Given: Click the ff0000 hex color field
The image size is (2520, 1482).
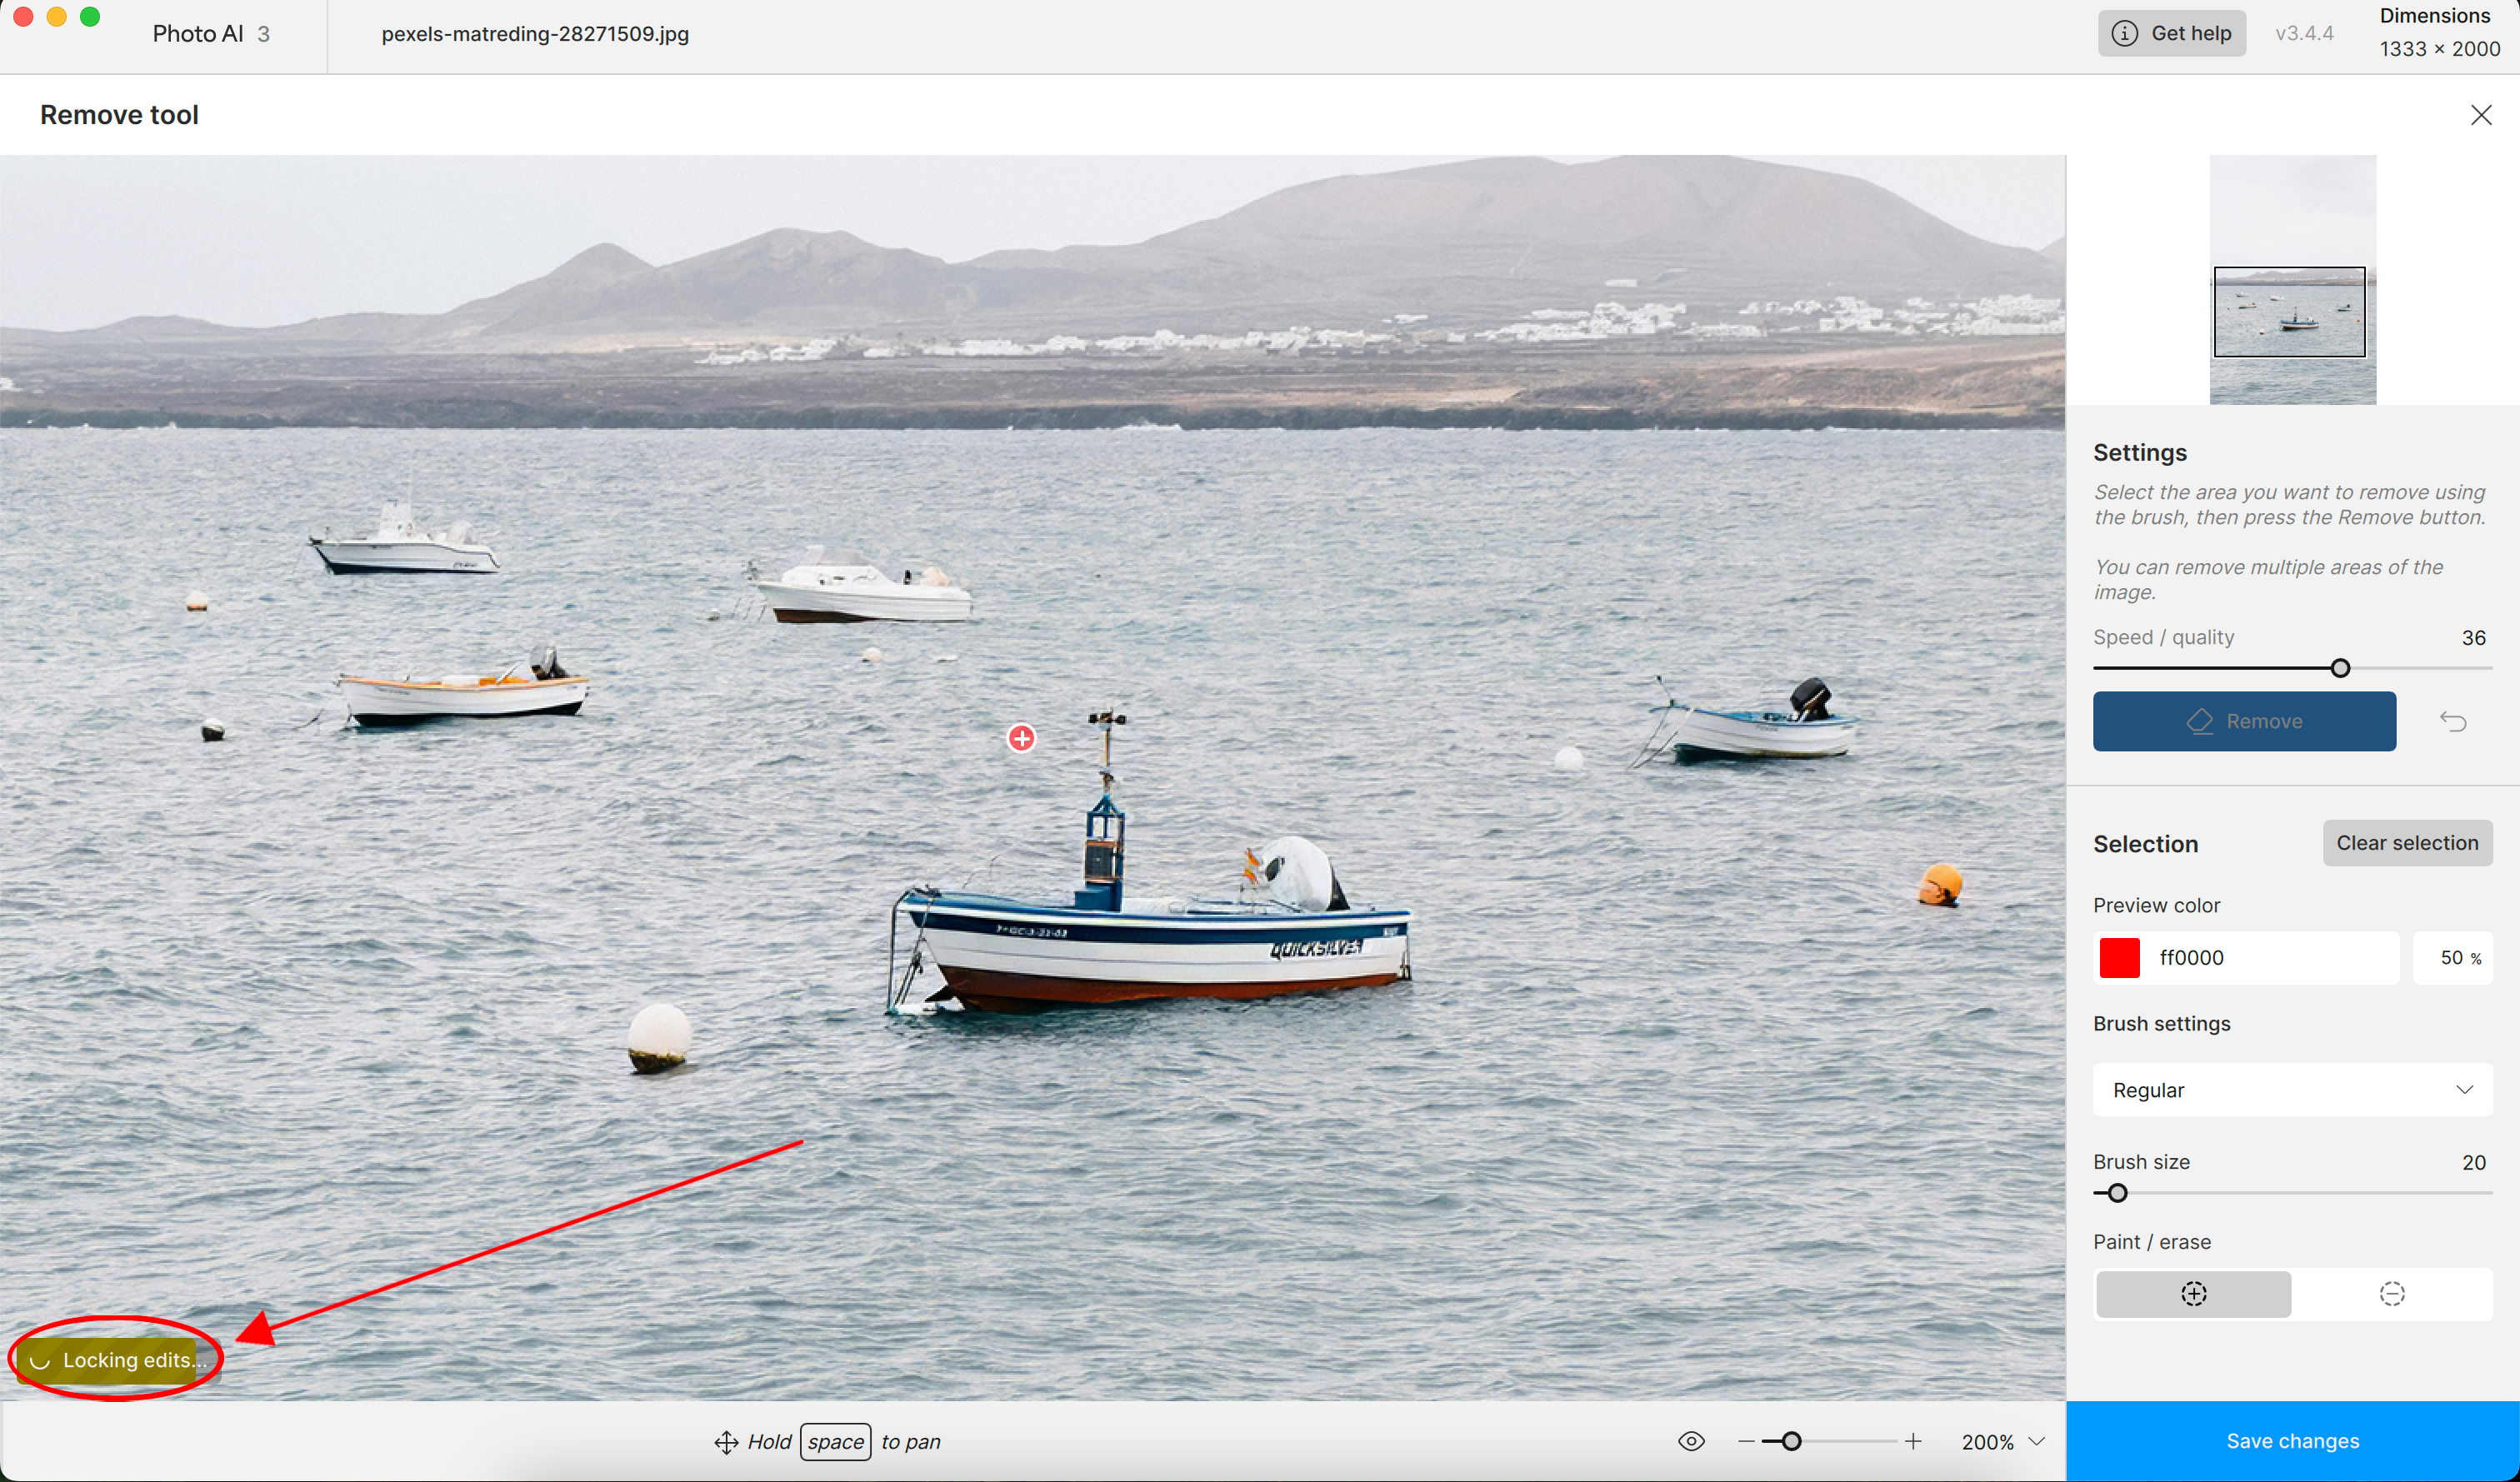Looking at the screenshot, I should 2270,957.
